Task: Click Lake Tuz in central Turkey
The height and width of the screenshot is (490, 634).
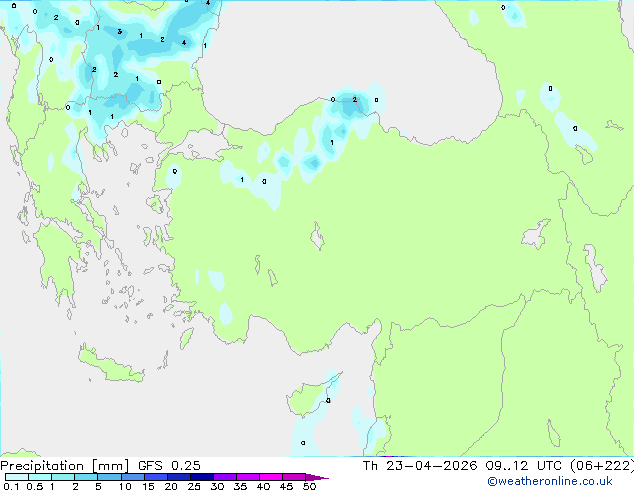Action: [318, 237]
